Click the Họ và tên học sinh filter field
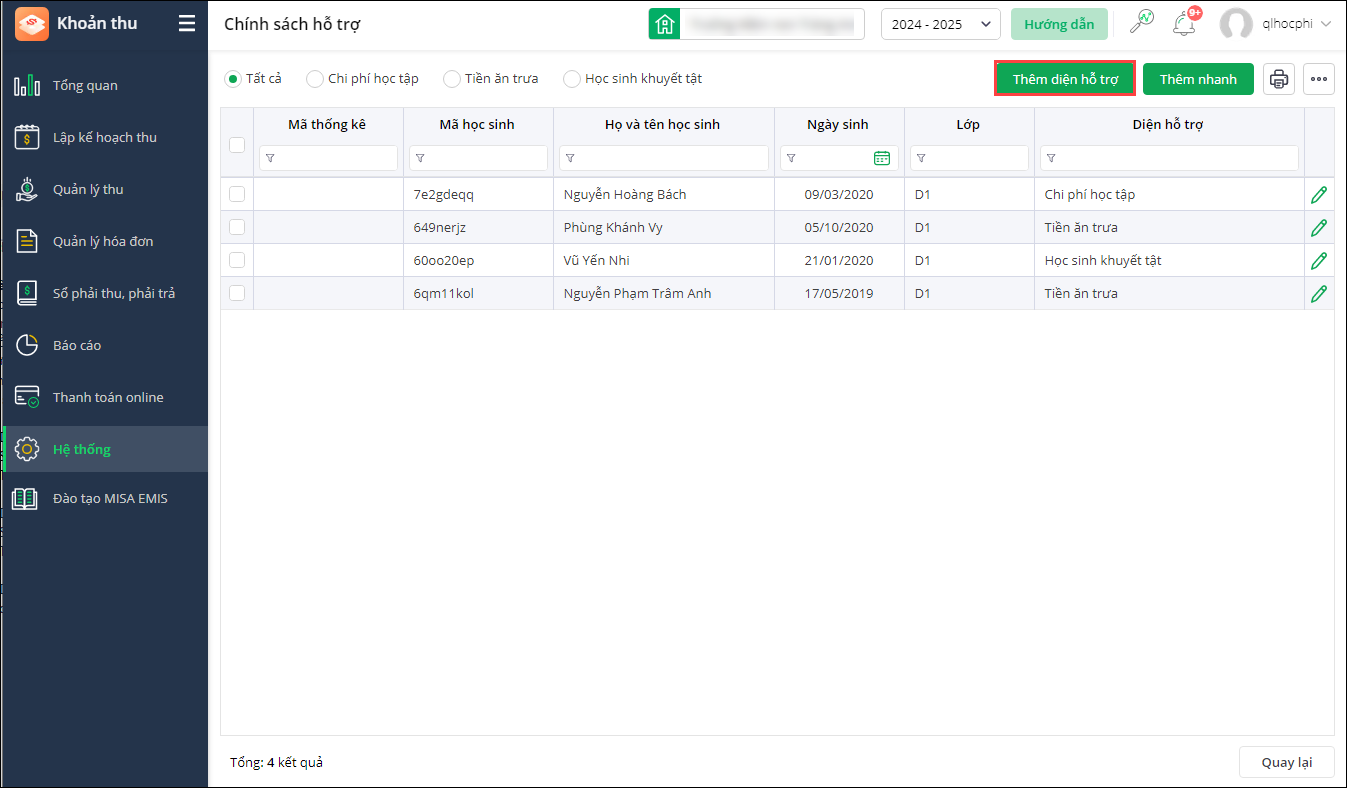 (x=664, y=158)
